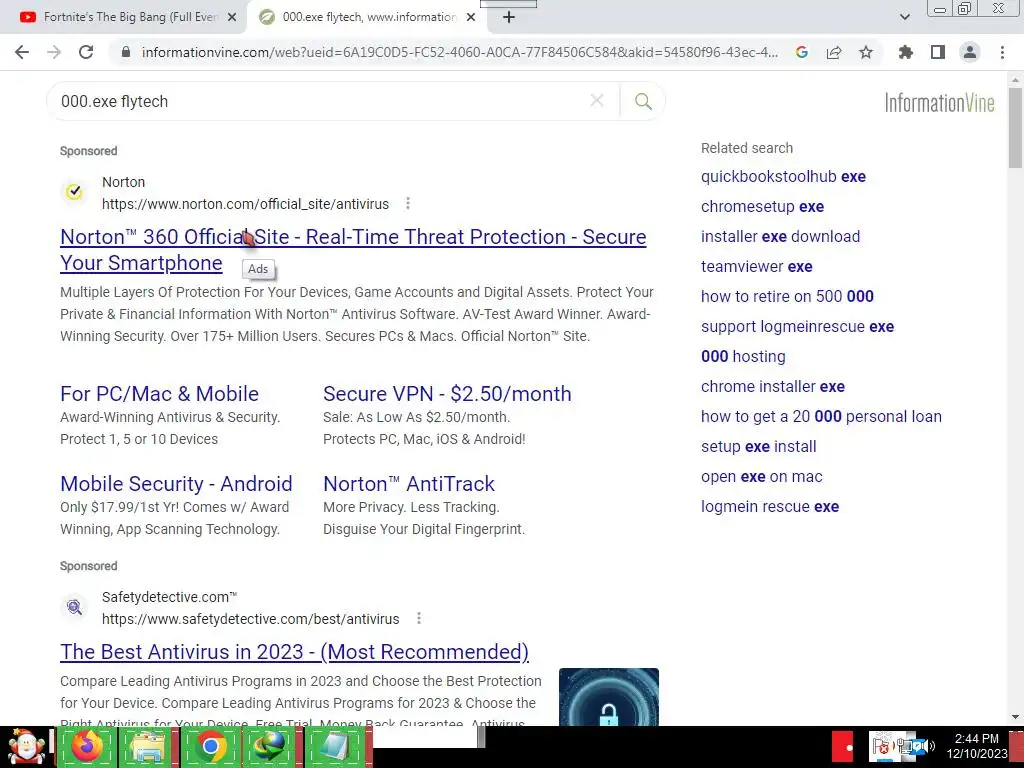Open the Mobile Security - Android link
The image size is (1024, 768).
tap(176, 484)
